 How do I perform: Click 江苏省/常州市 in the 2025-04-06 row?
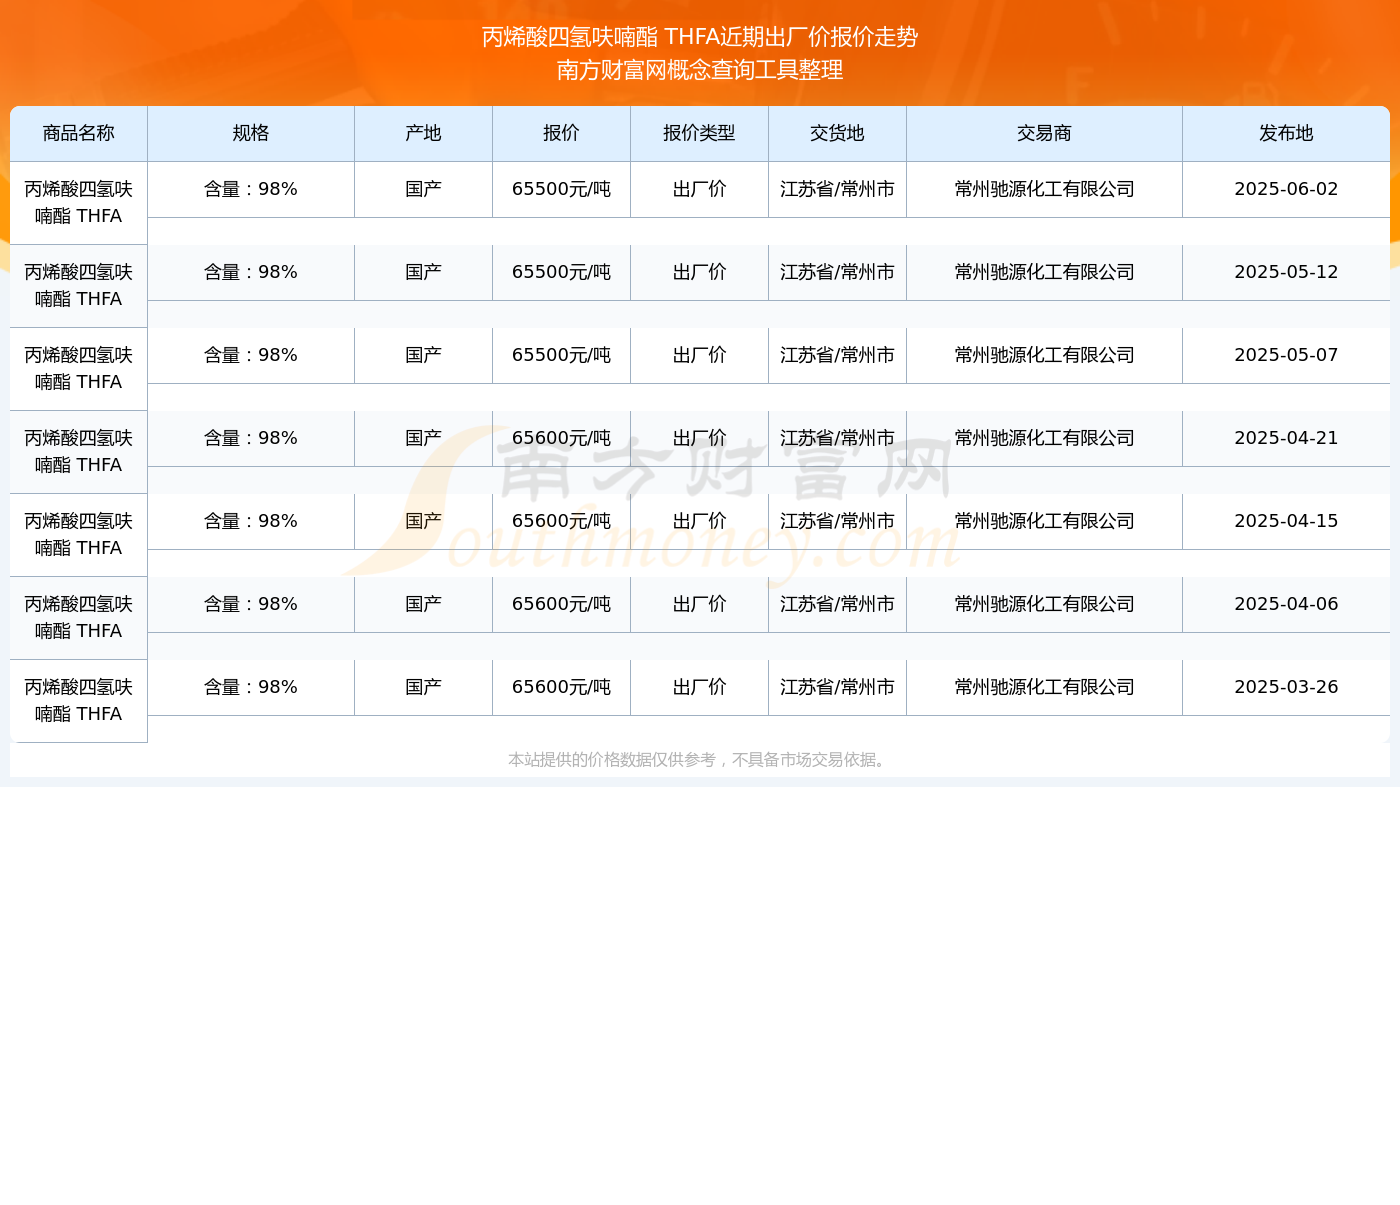[x=837, y=604]
